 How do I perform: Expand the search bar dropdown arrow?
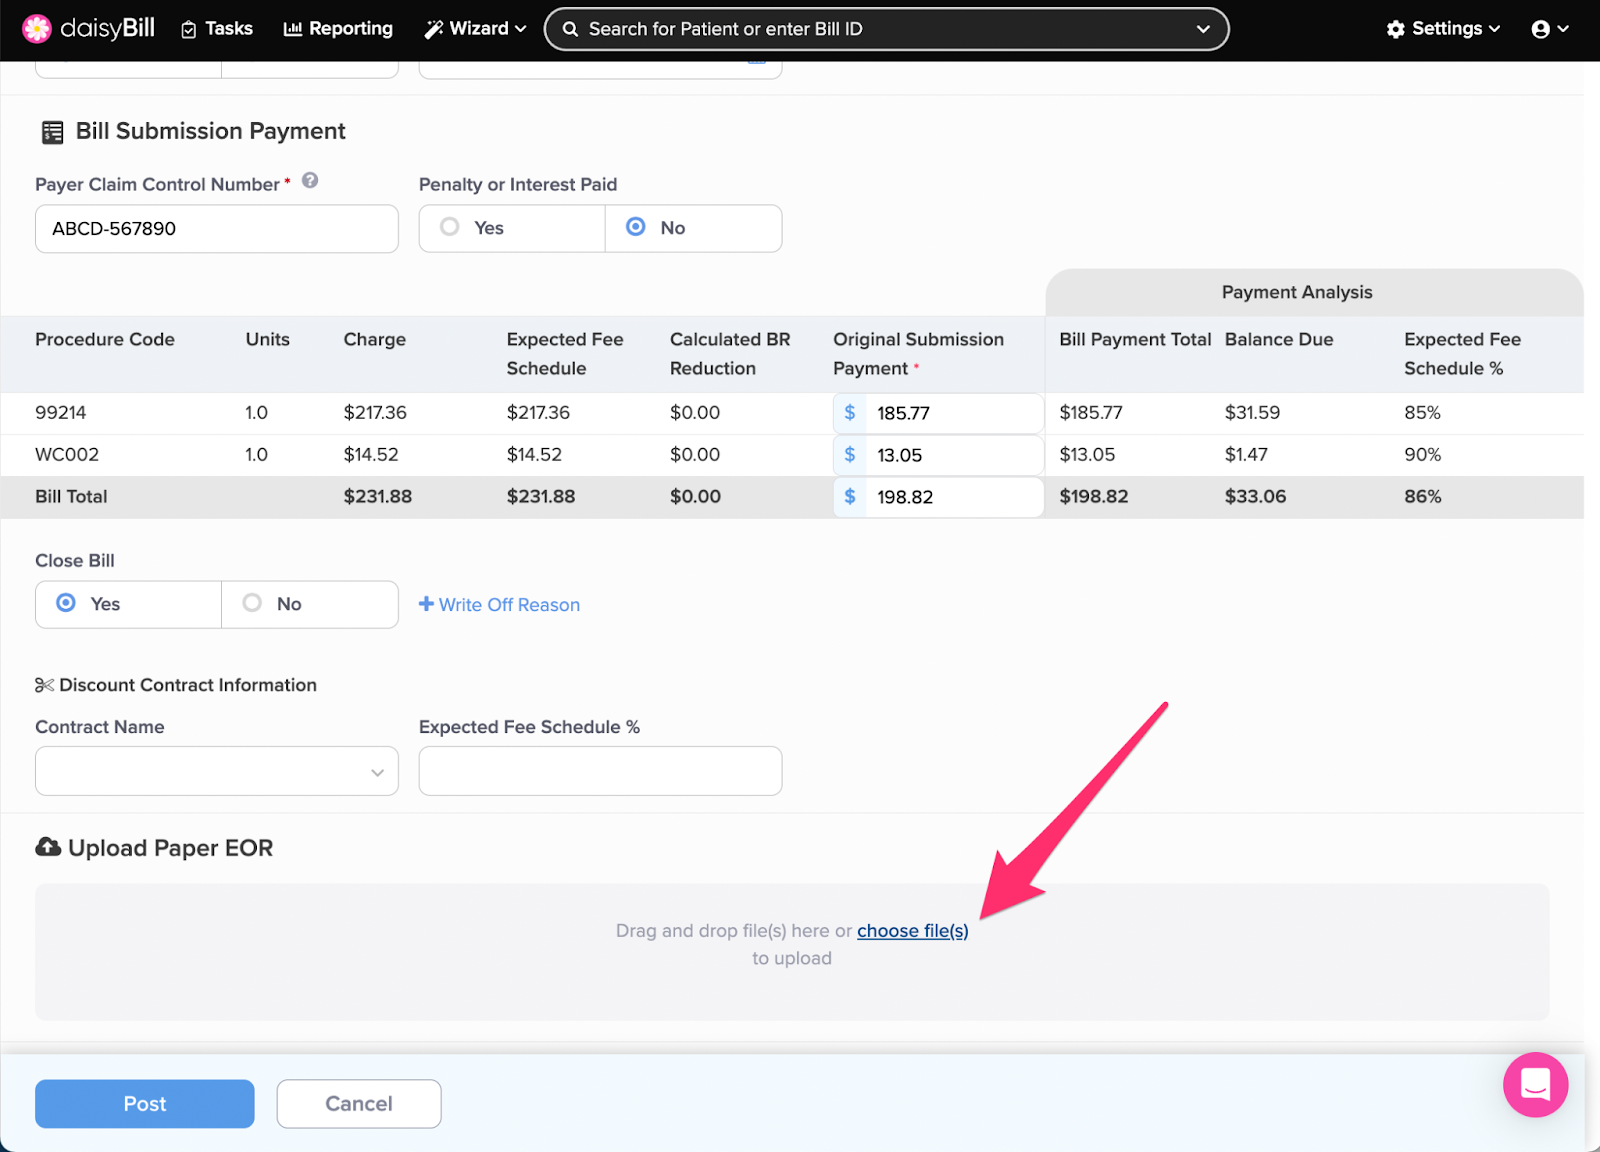[1203, 29]
